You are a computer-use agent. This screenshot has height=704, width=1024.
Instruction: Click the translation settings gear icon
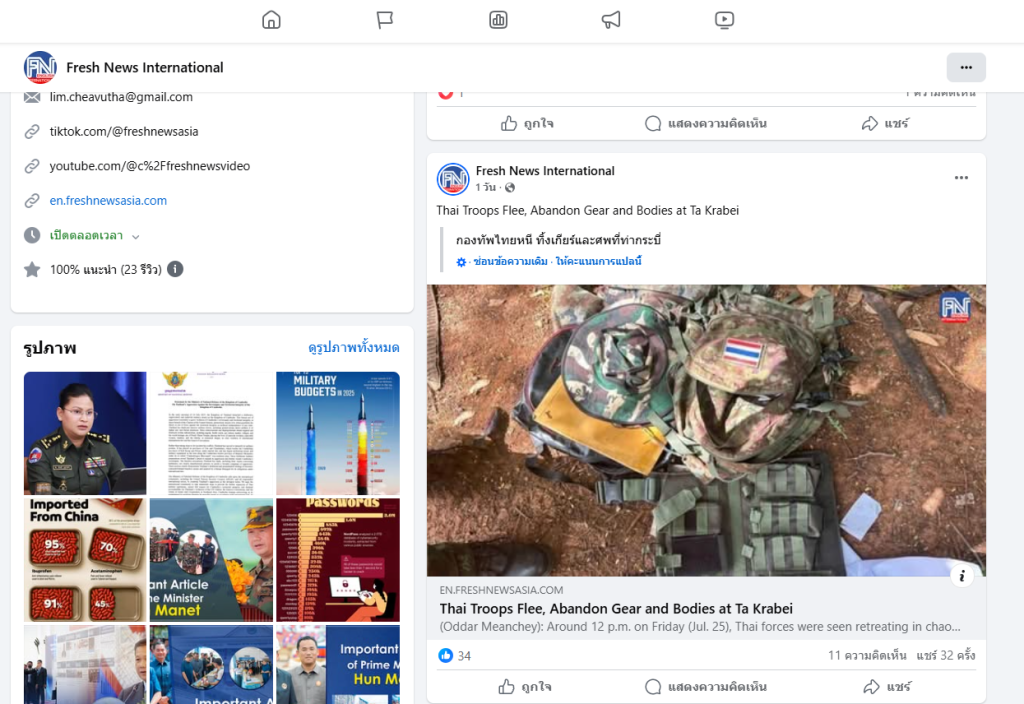click(x=461, y=262)
